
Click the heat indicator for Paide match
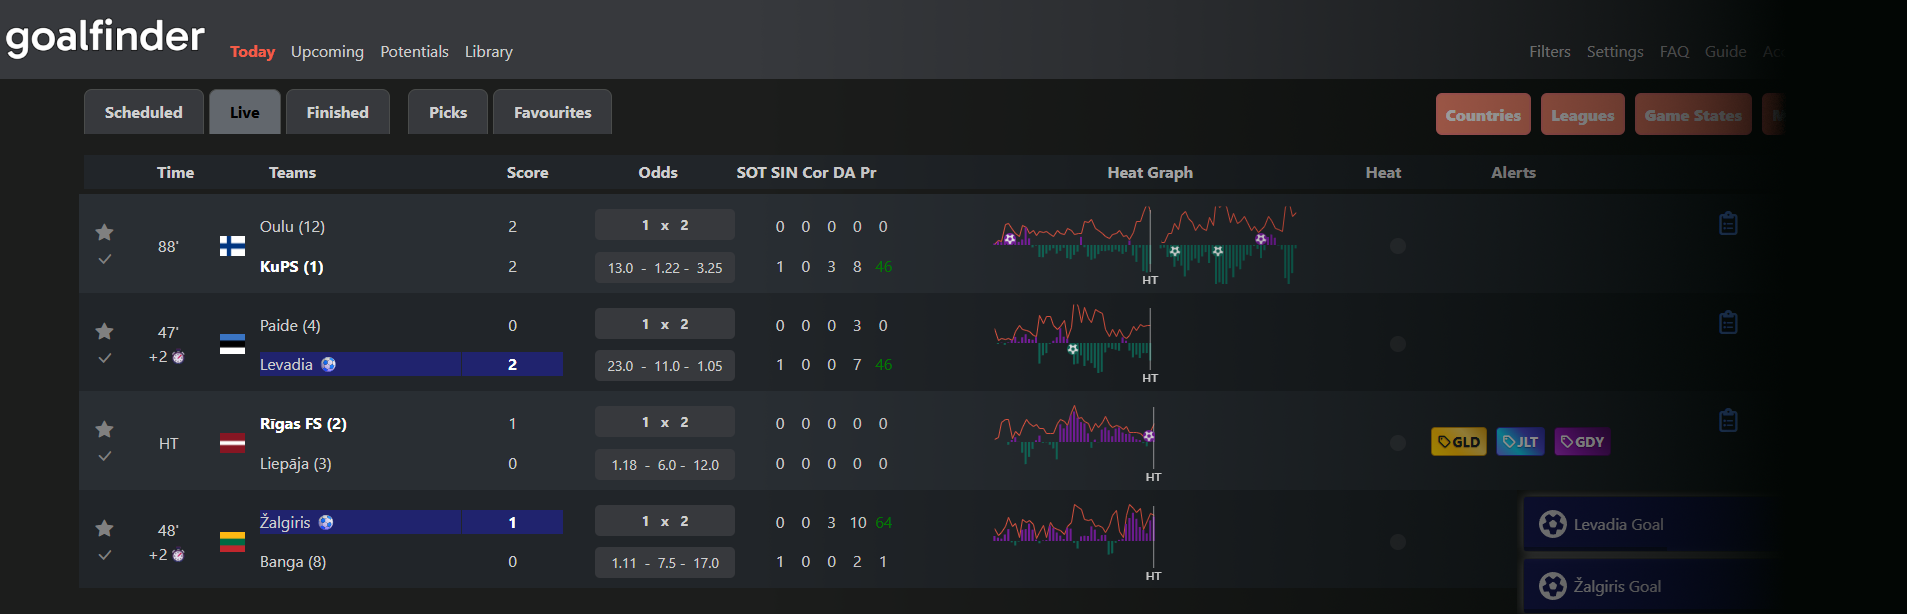coord(1397,344)
